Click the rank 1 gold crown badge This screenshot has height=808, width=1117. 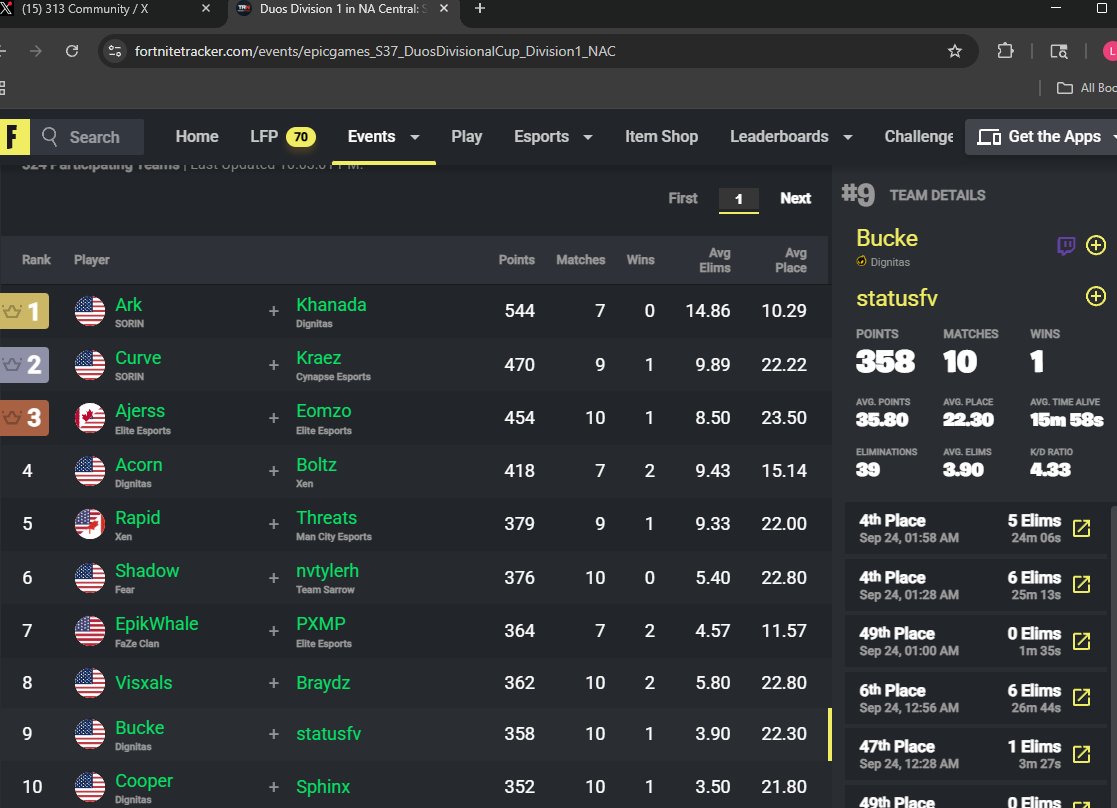click(x=24, y=311)
